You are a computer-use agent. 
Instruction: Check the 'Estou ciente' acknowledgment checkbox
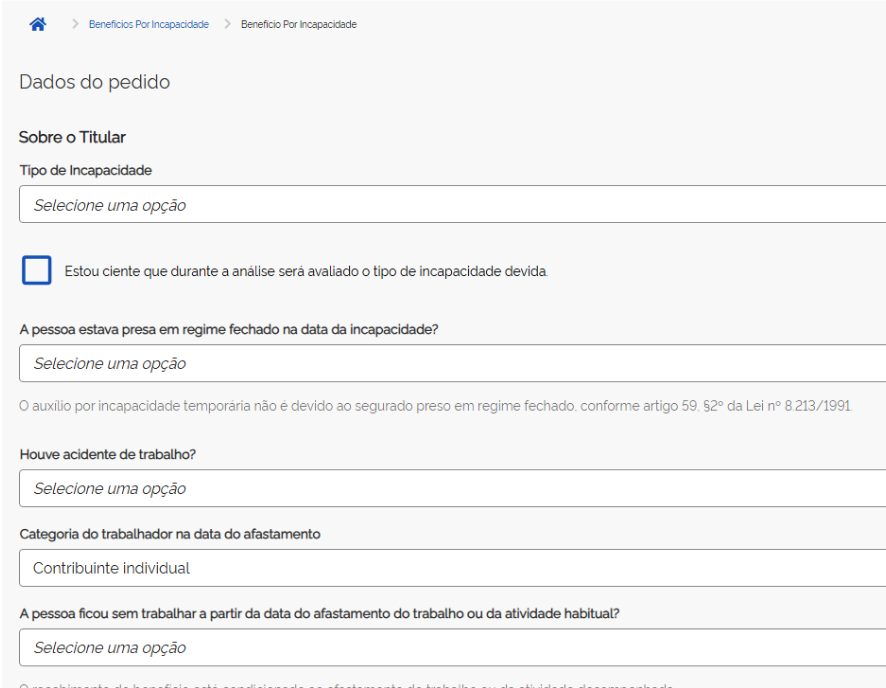point(36,271)
